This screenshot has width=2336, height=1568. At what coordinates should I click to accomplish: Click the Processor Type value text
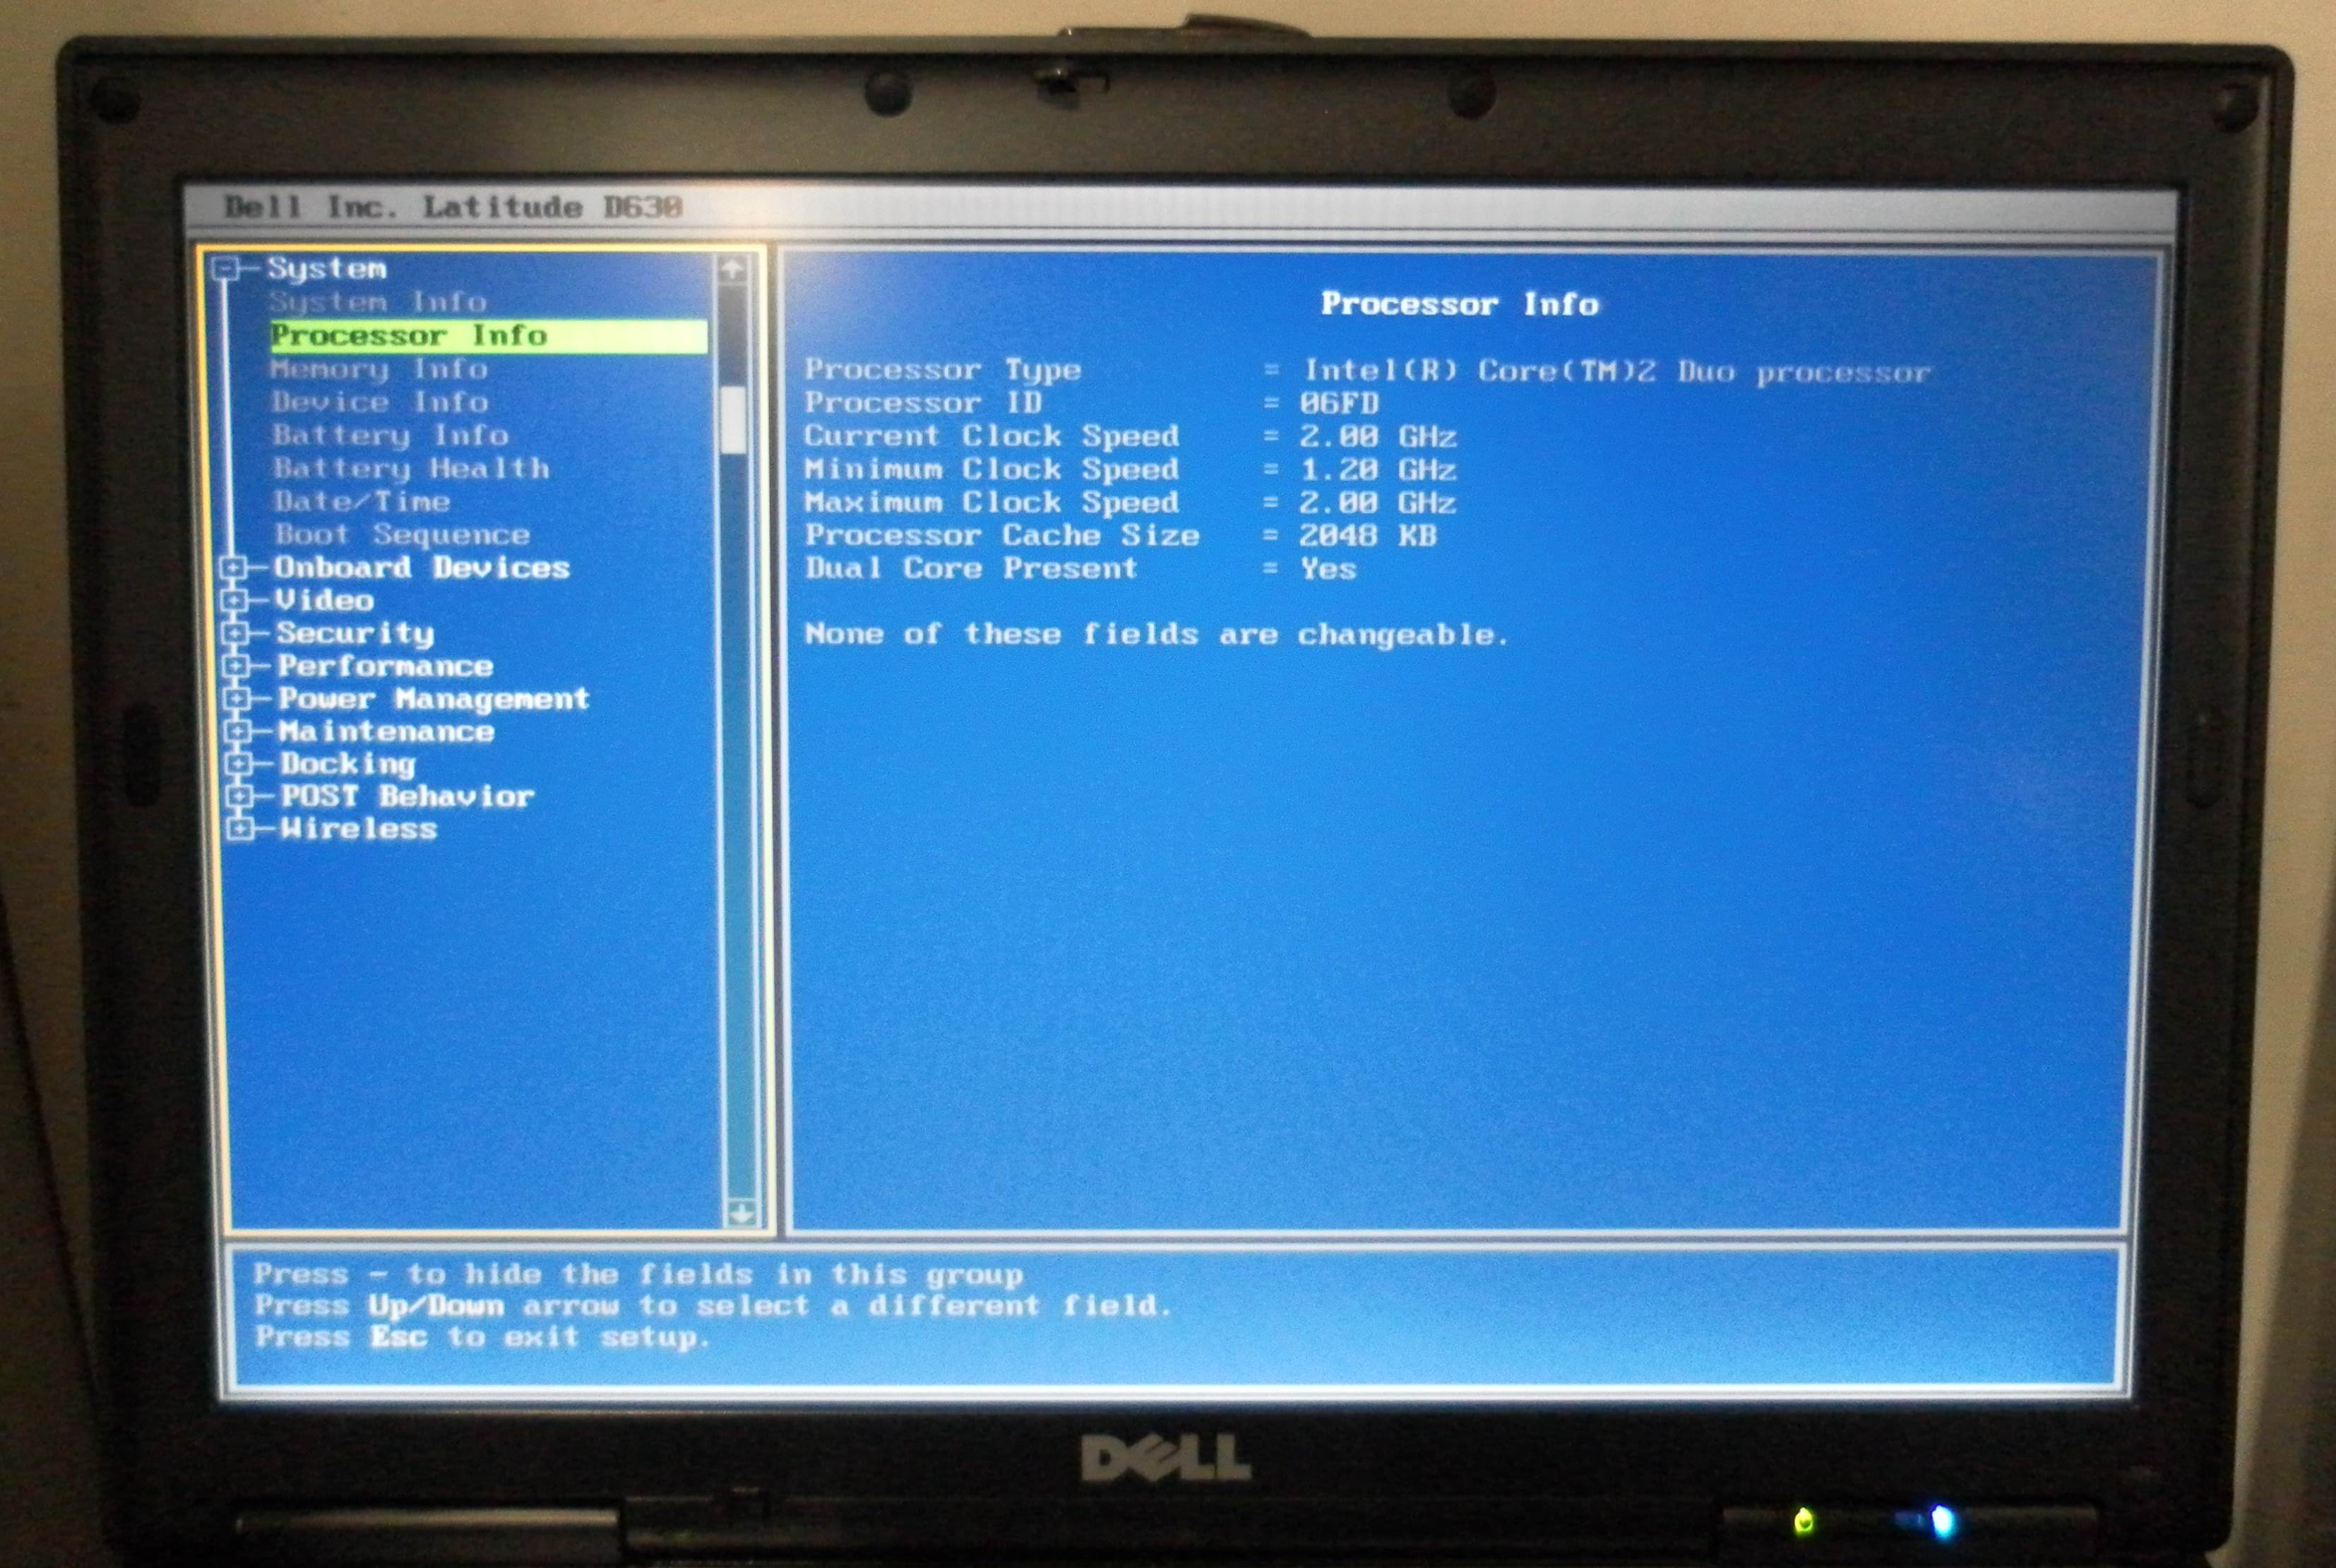tap(1618, 372)
